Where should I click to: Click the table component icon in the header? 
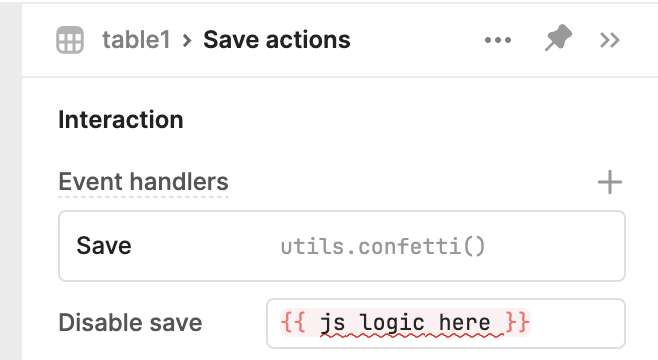pos(70,40)
